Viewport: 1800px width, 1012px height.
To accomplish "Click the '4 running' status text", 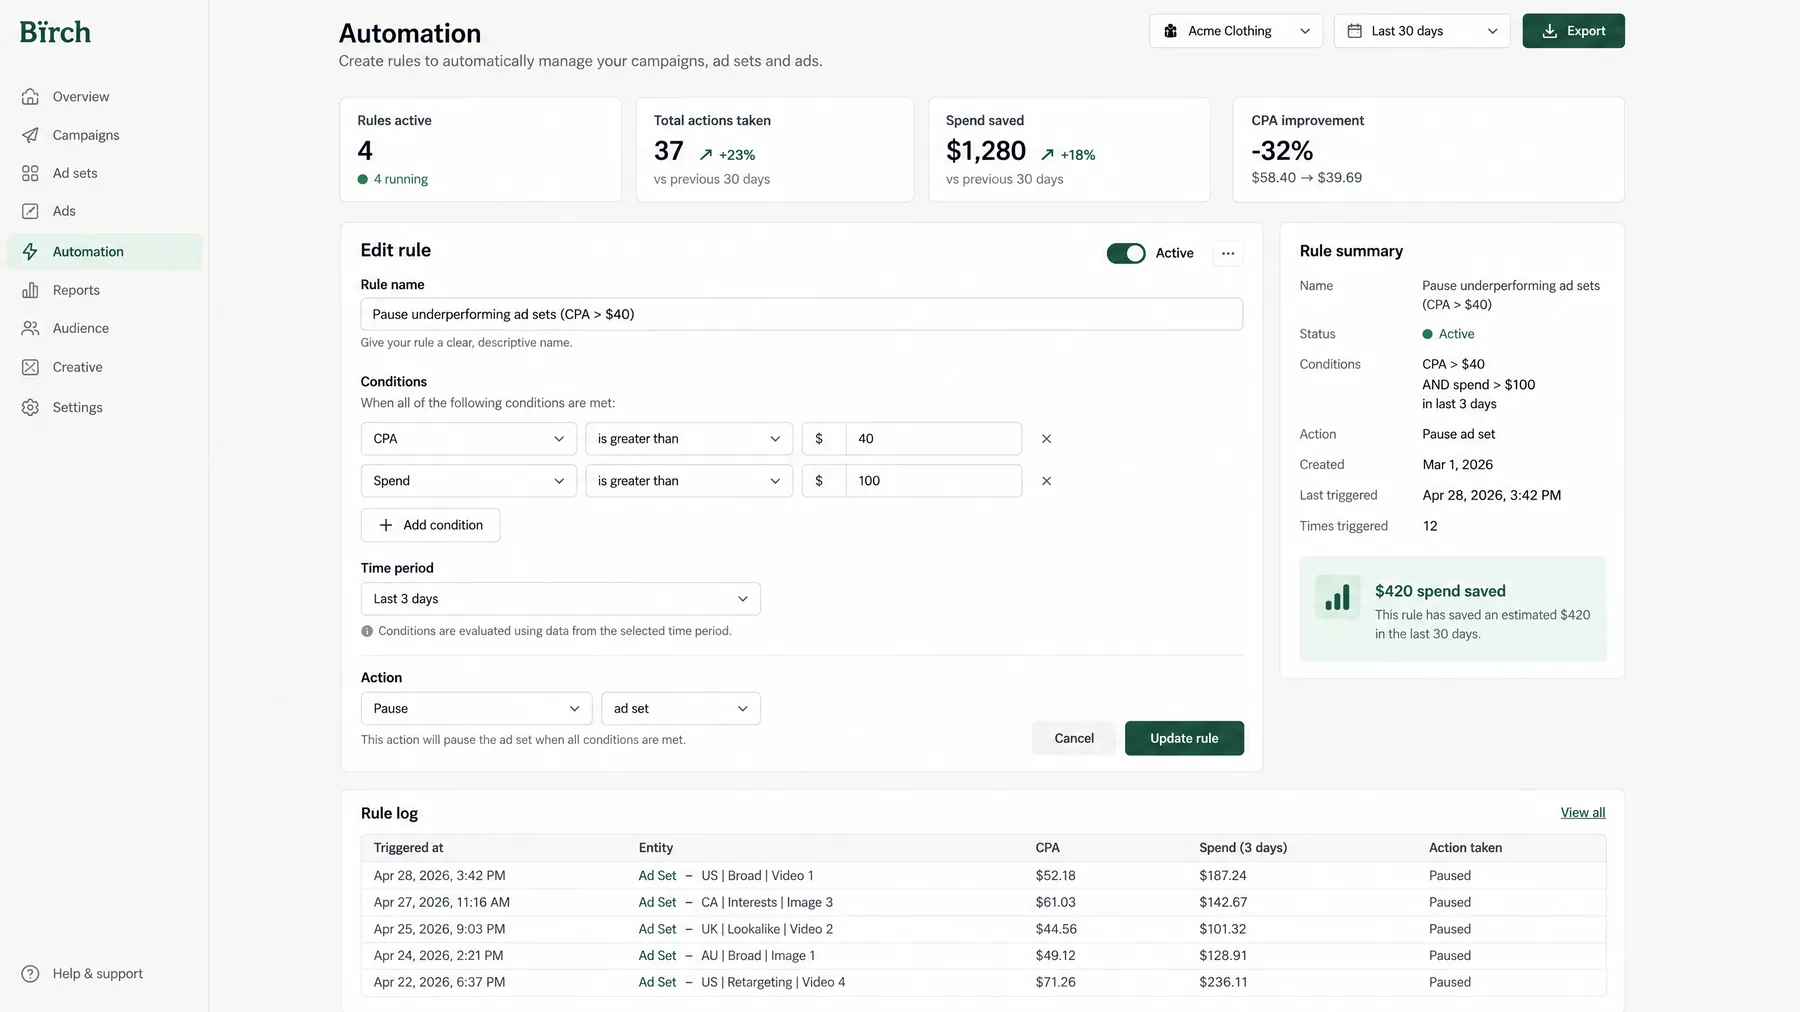I will [400, 179].
